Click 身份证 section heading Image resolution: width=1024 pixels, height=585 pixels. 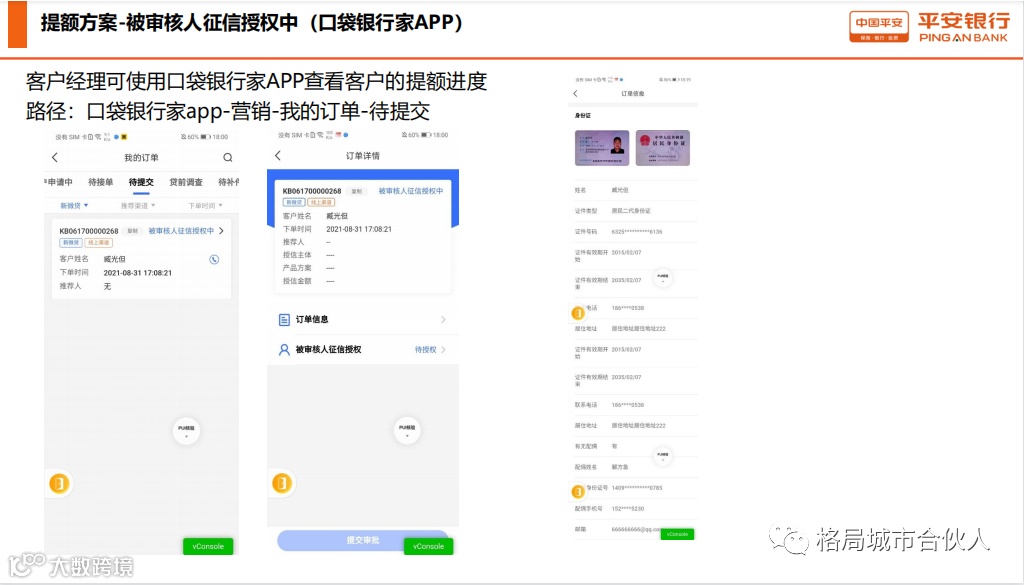pos(583,116)
